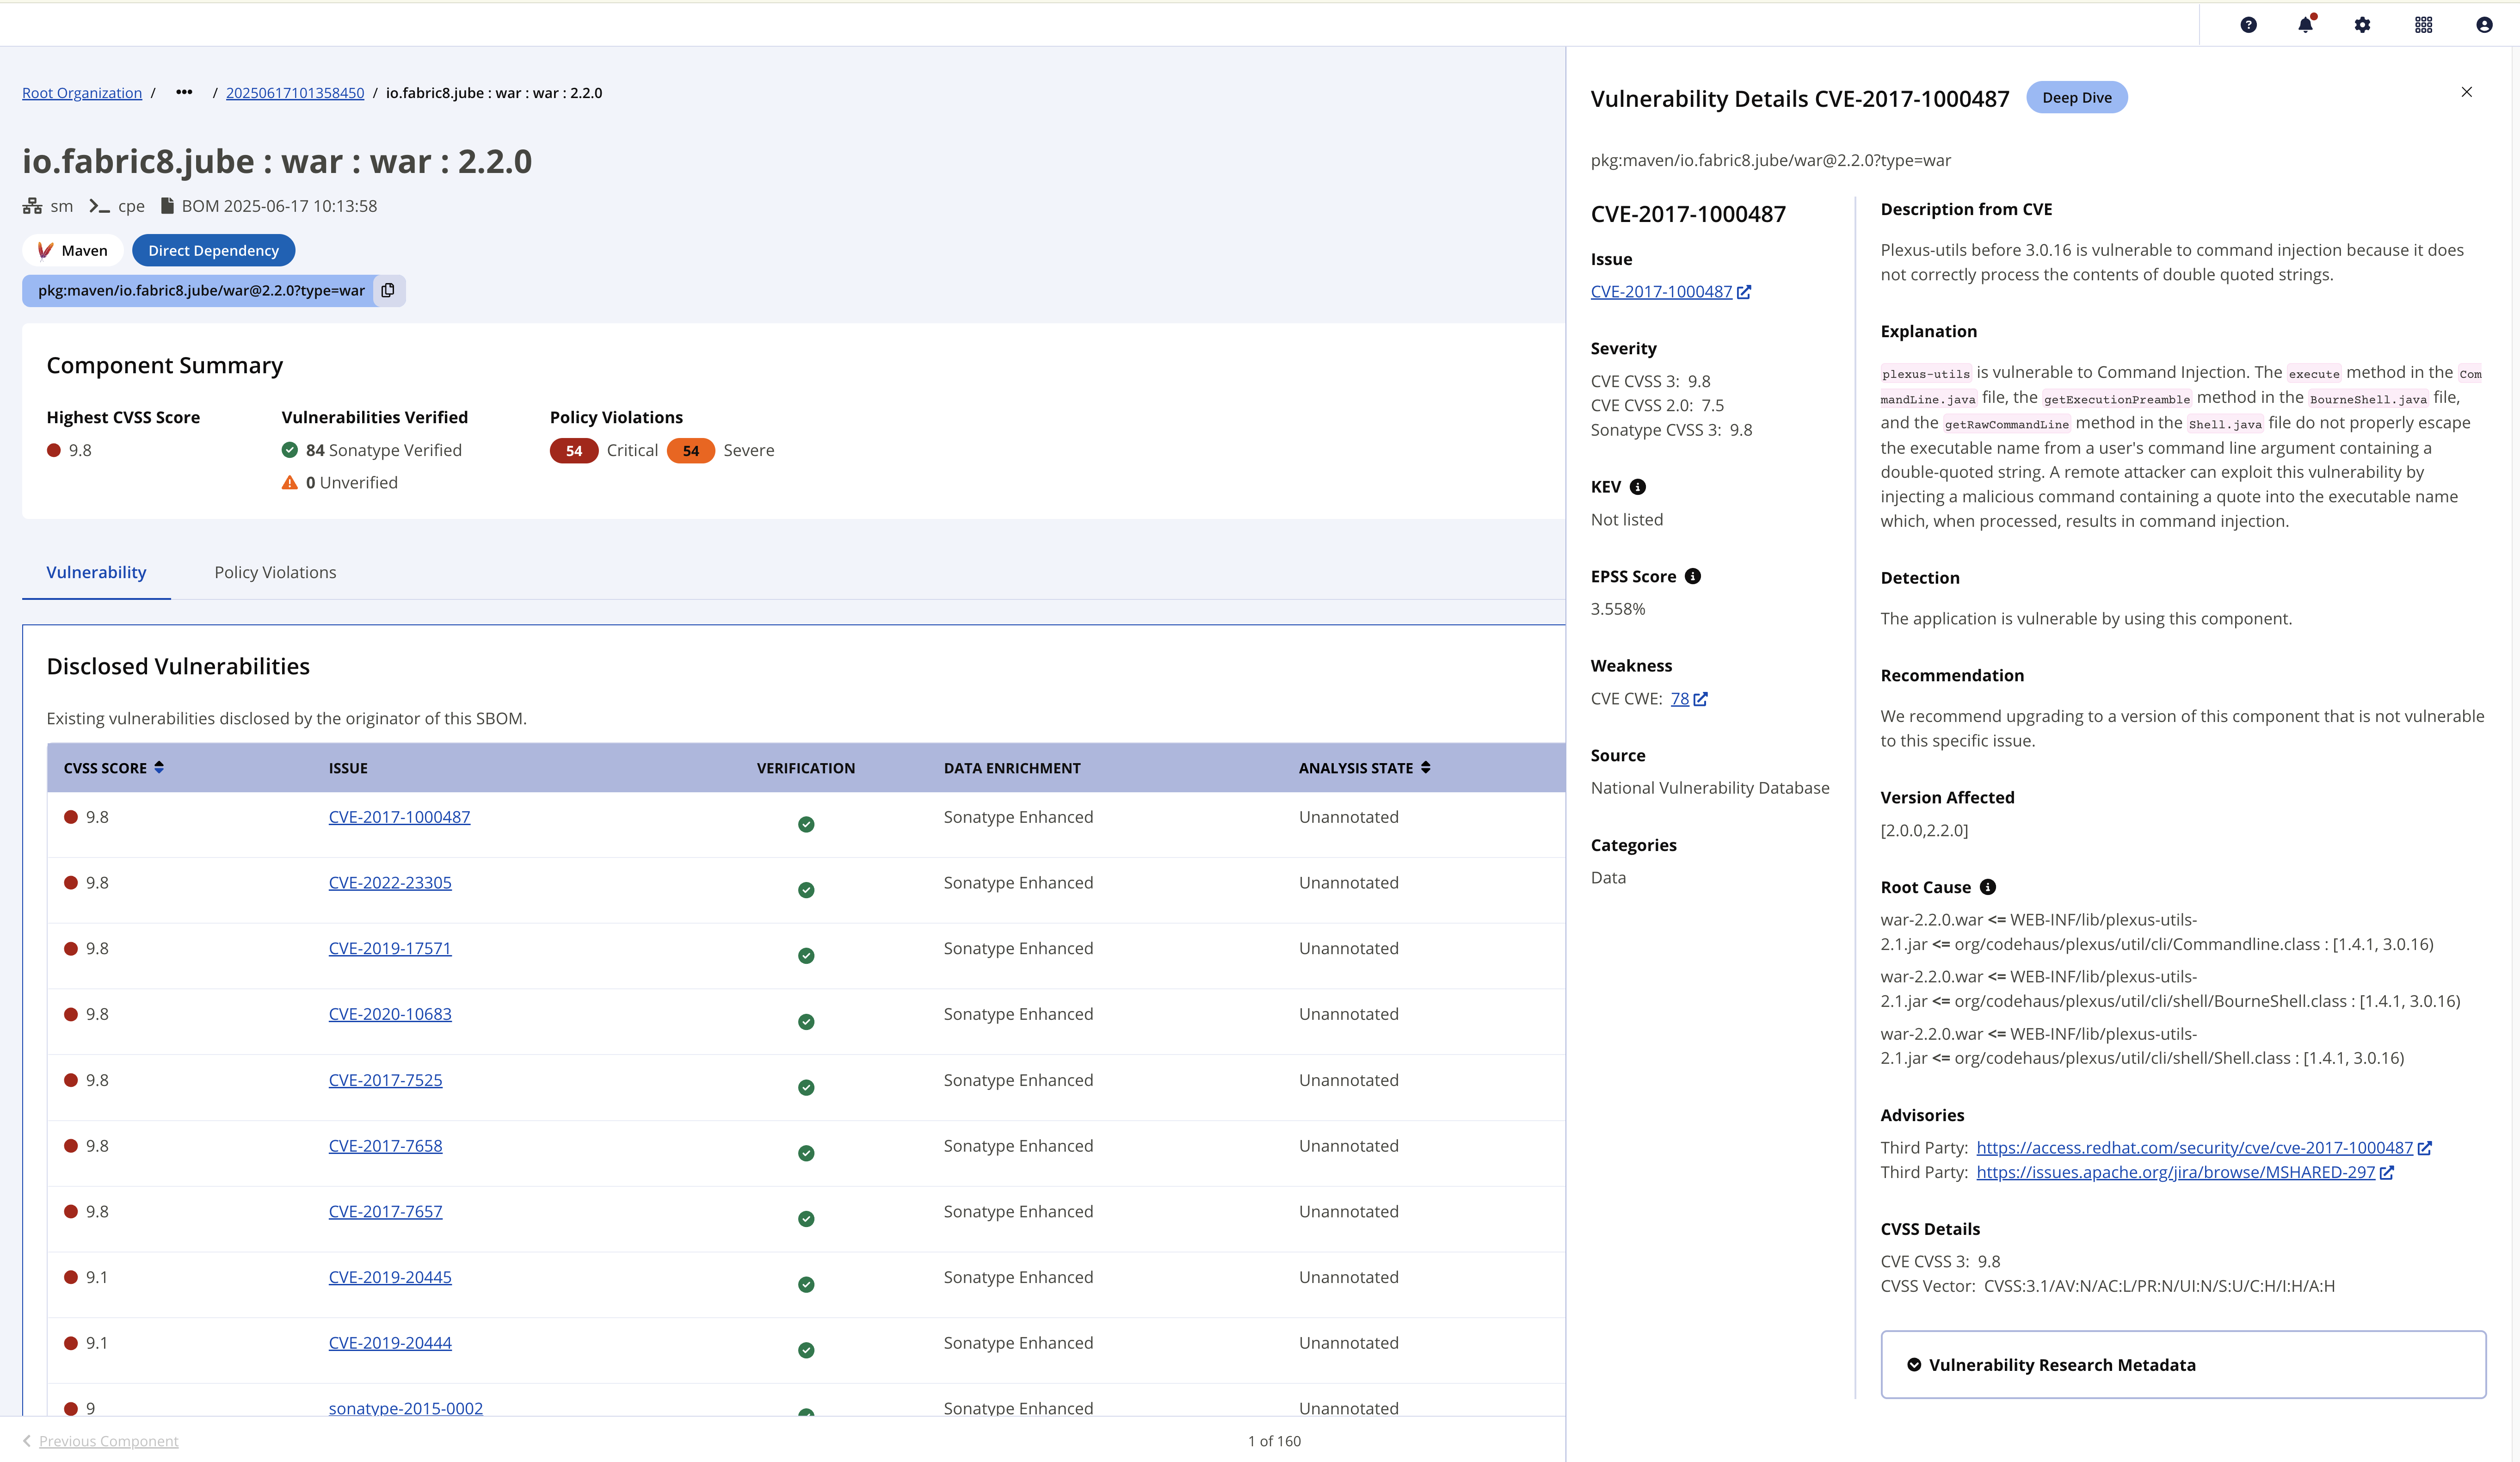Click the '1 of 160' page indicator
This screenshot has width=2520, height=1462.
1274,1441
